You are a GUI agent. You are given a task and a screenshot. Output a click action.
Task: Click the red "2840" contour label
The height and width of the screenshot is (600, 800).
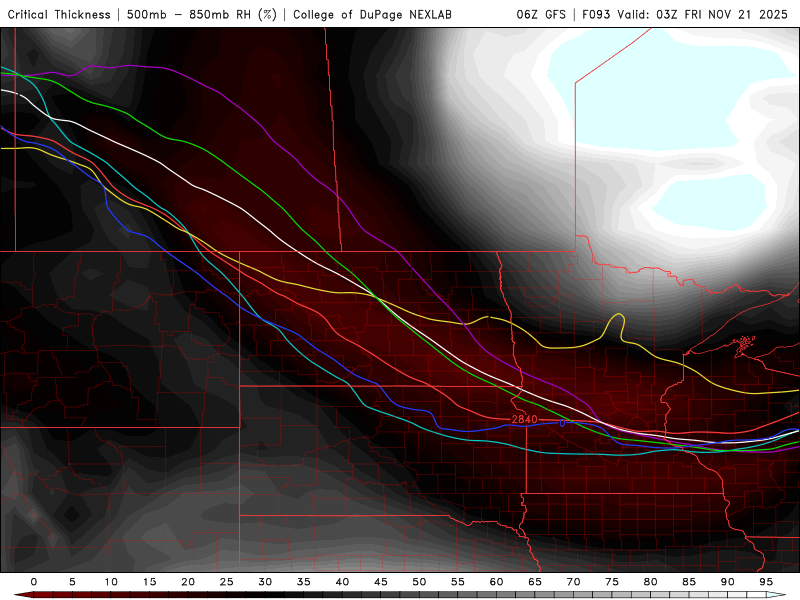pos(524,419)
